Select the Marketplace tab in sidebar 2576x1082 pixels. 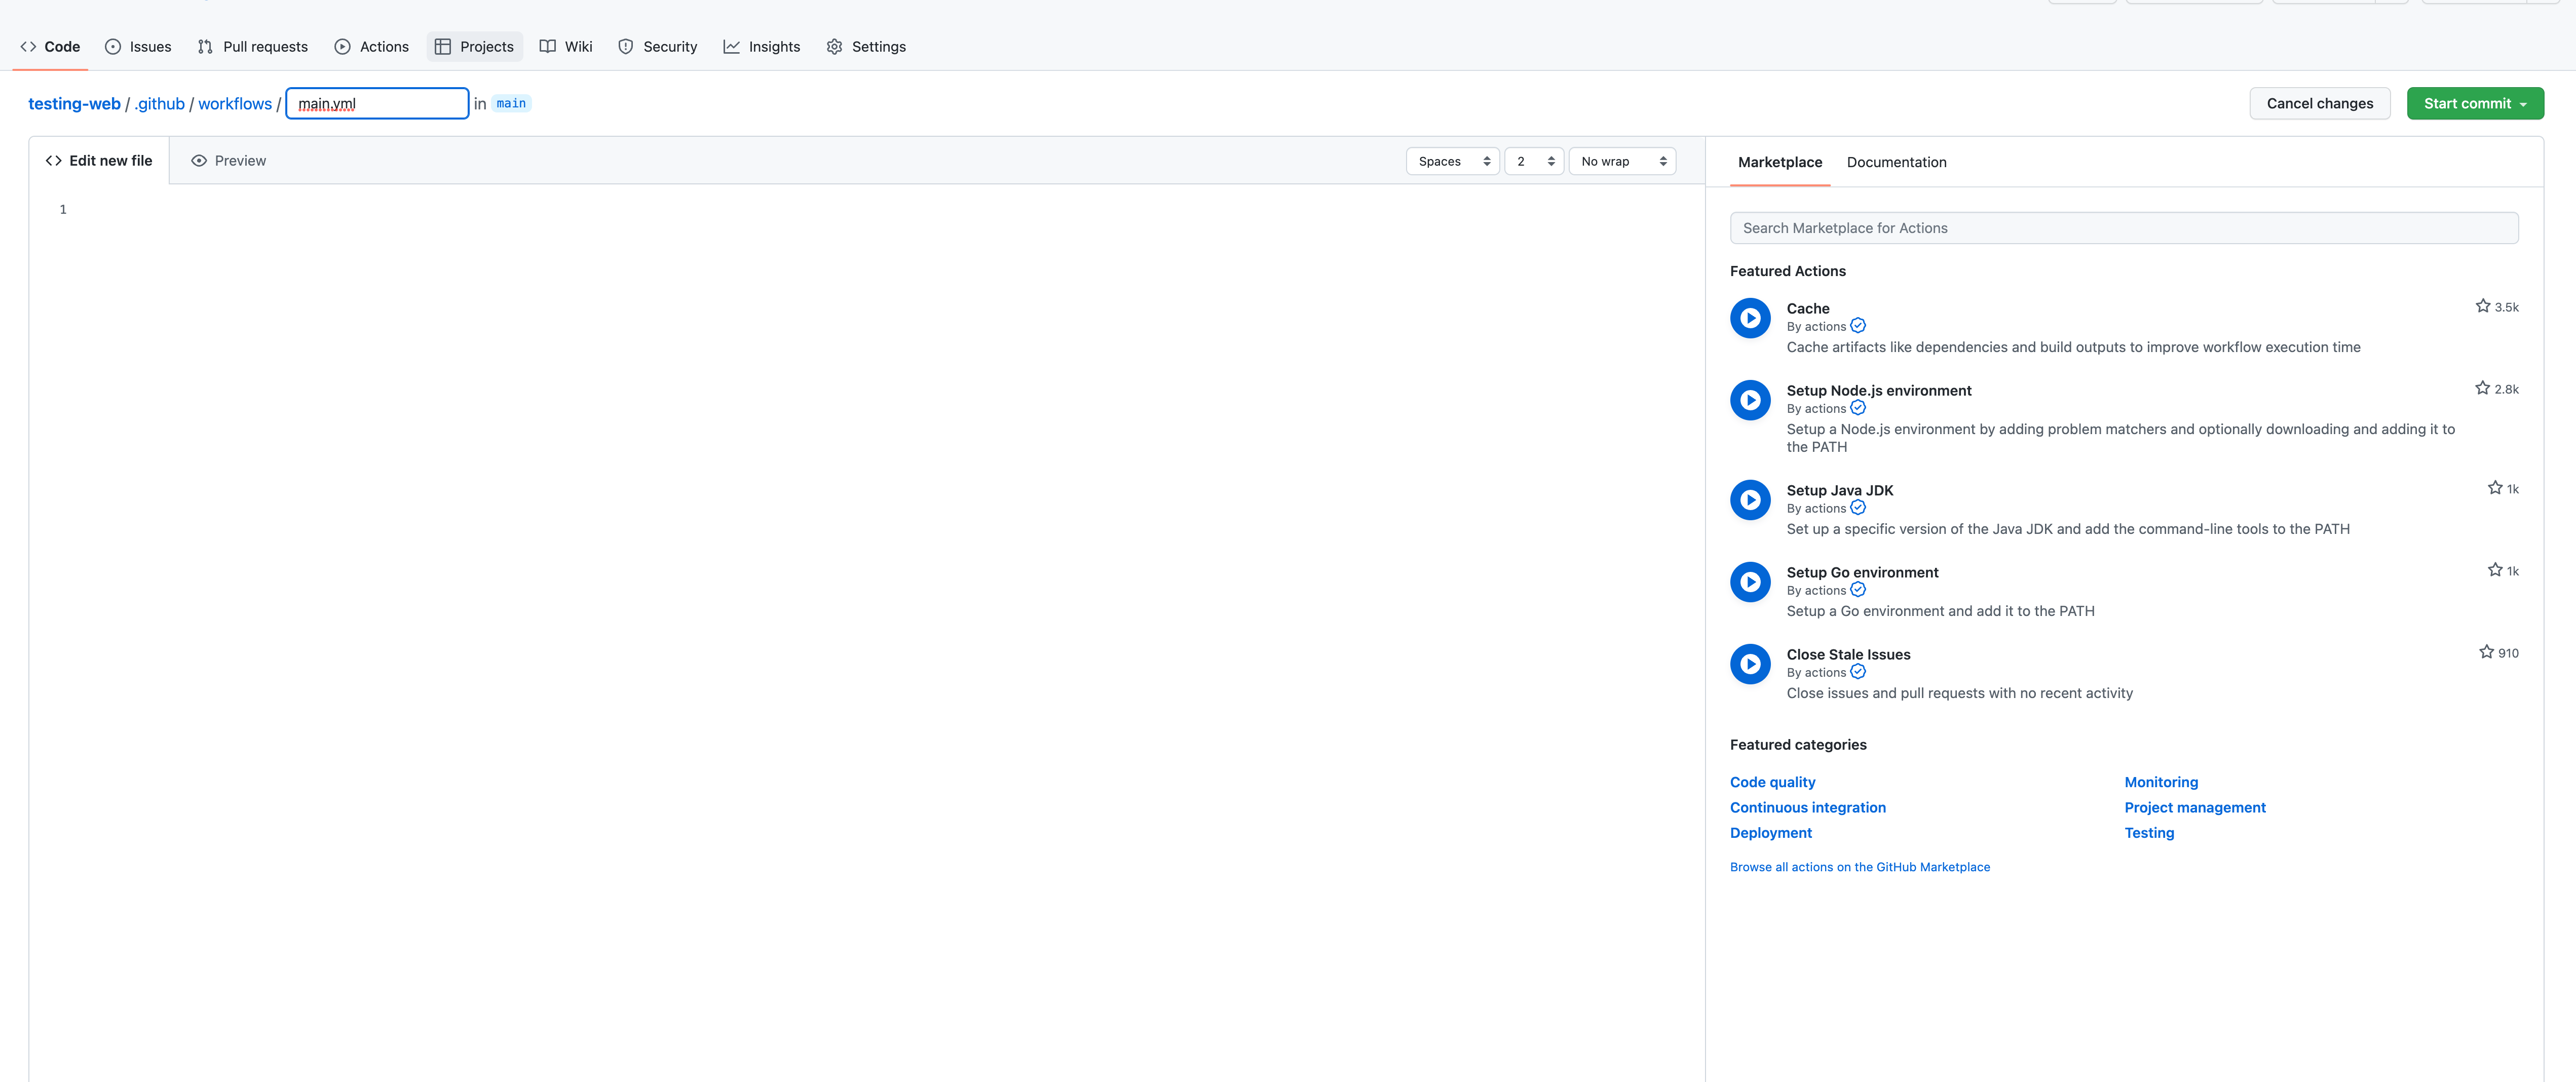(1780, 162)
